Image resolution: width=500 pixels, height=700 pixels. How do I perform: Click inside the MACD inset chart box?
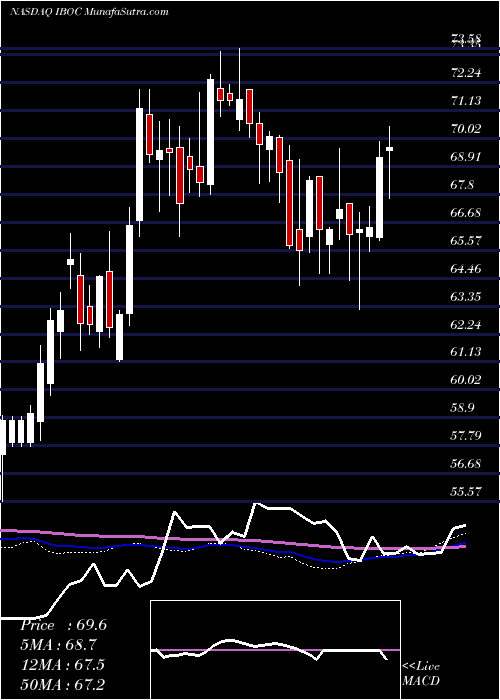pos(275,650)
